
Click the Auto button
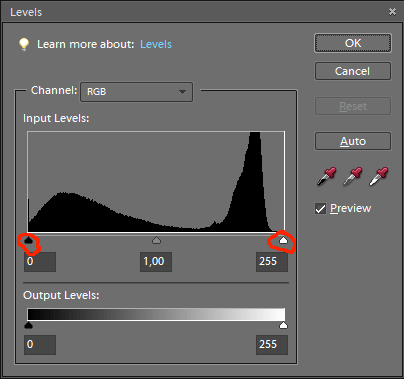point(353,141)
